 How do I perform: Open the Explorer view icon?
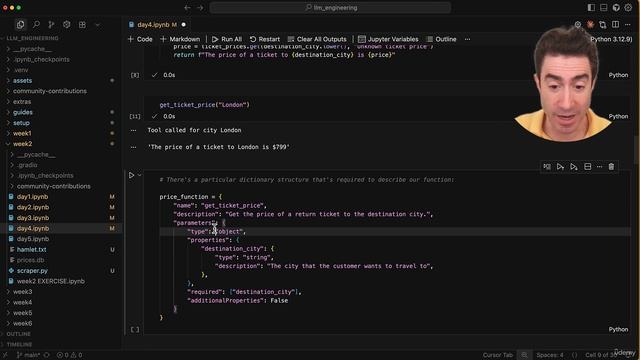coord(20,24)
